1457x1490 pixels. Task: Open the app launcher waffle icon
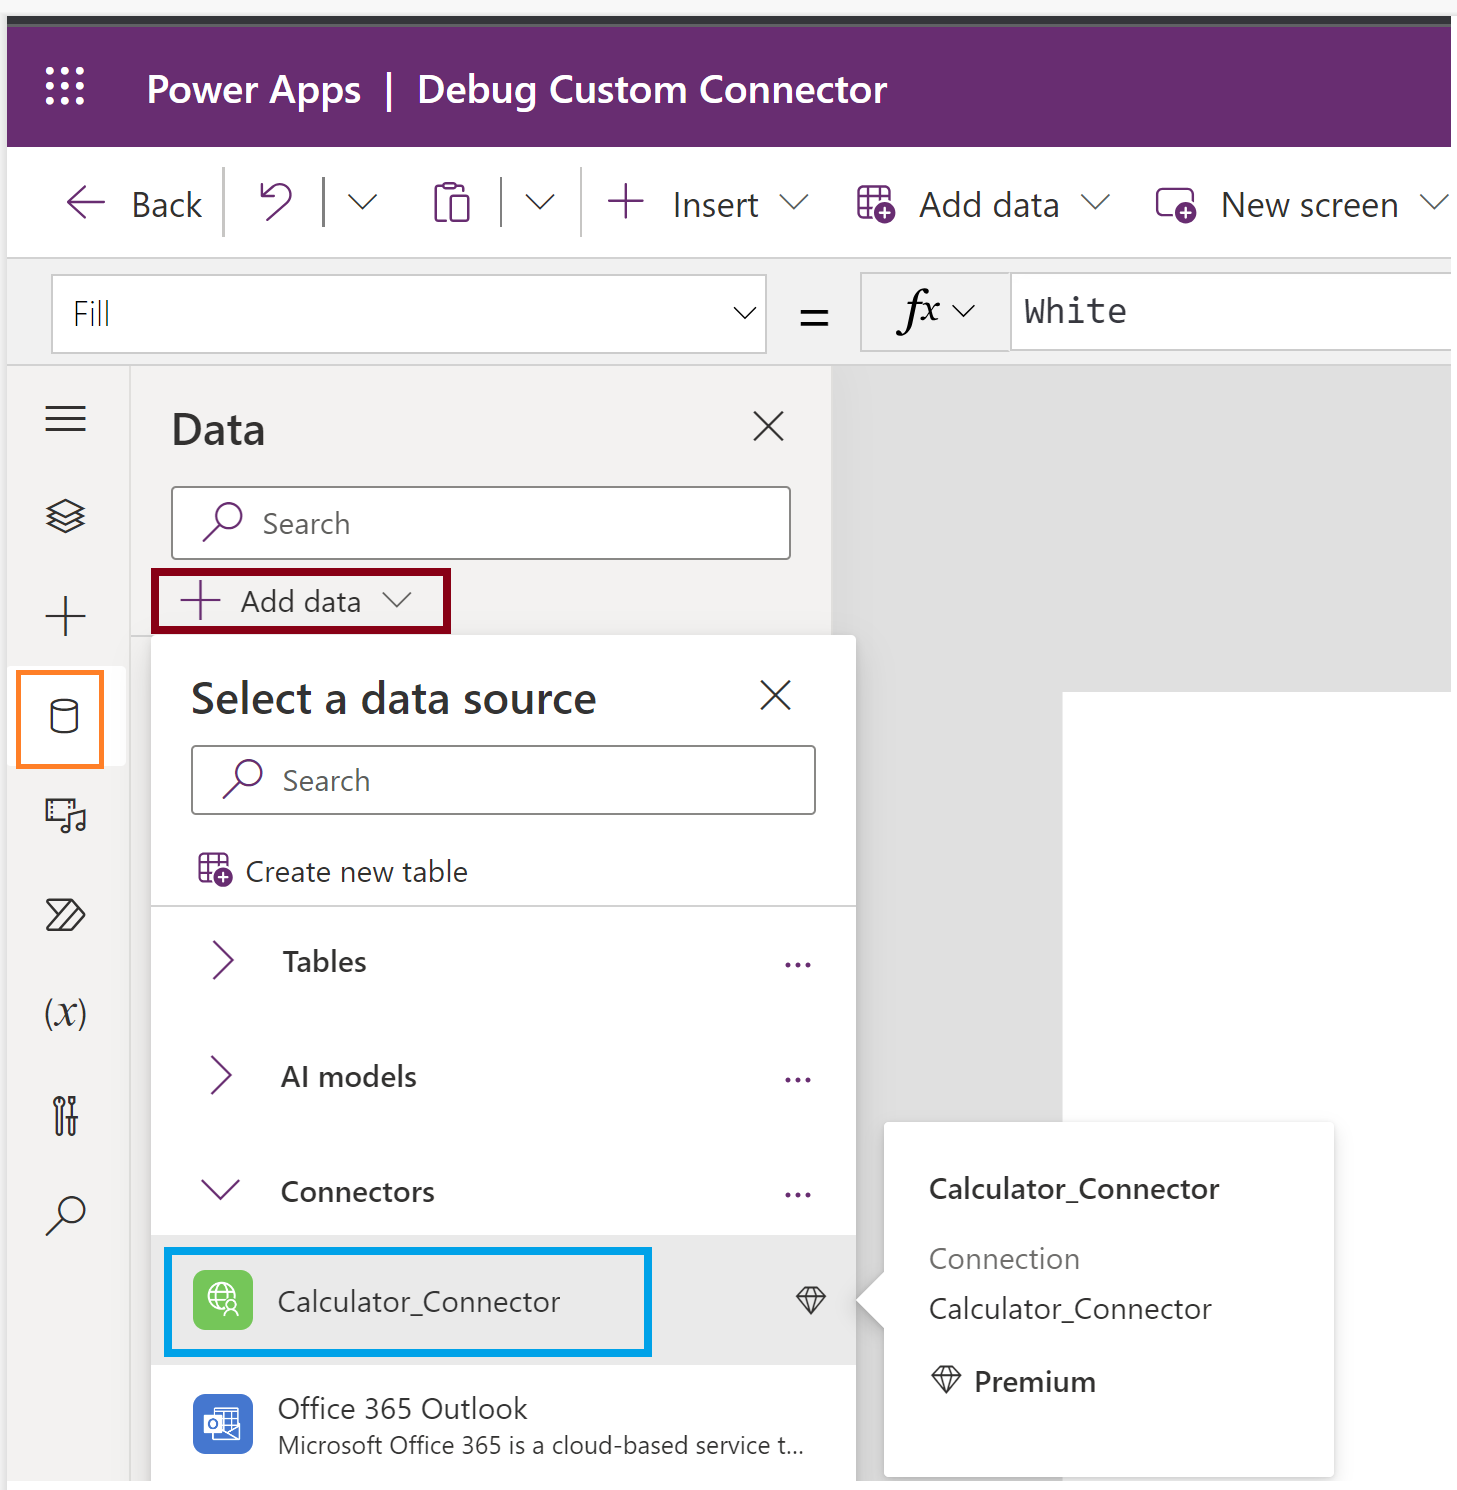point(65,87)
